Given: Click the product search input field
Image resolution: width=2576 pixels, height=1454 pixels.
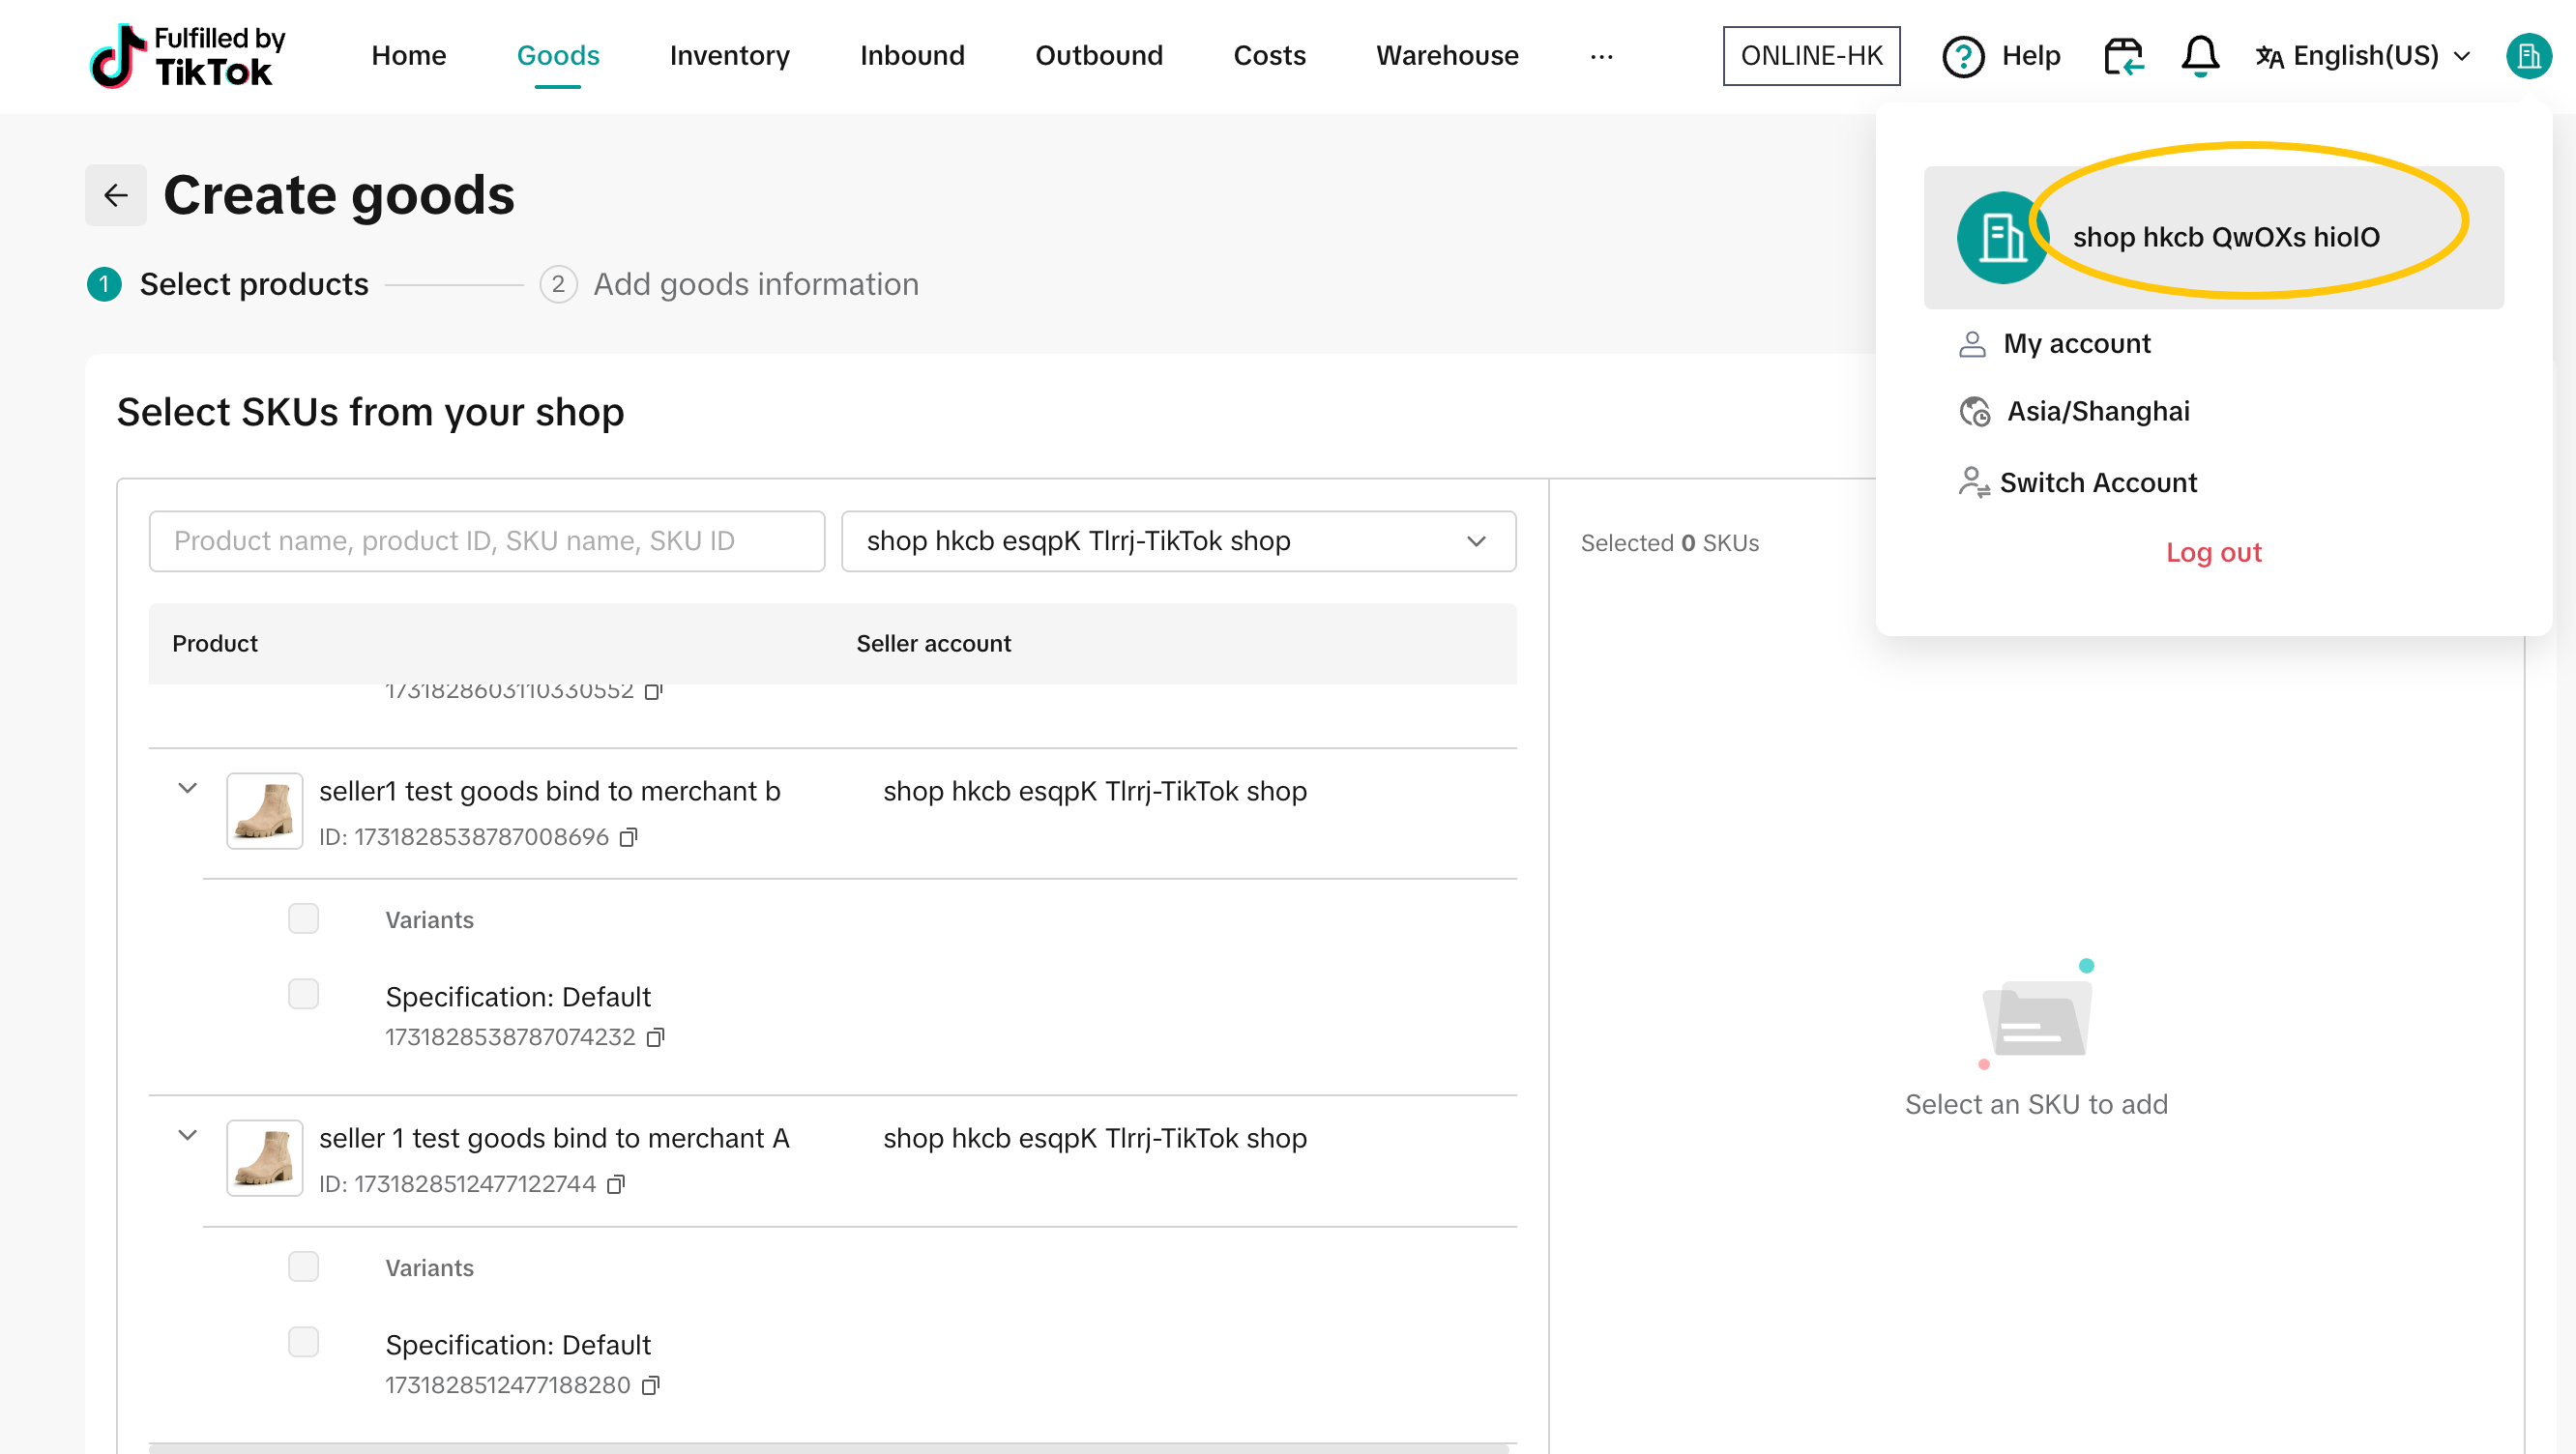Looking at the screenshot, I should (x=486, y=541).
